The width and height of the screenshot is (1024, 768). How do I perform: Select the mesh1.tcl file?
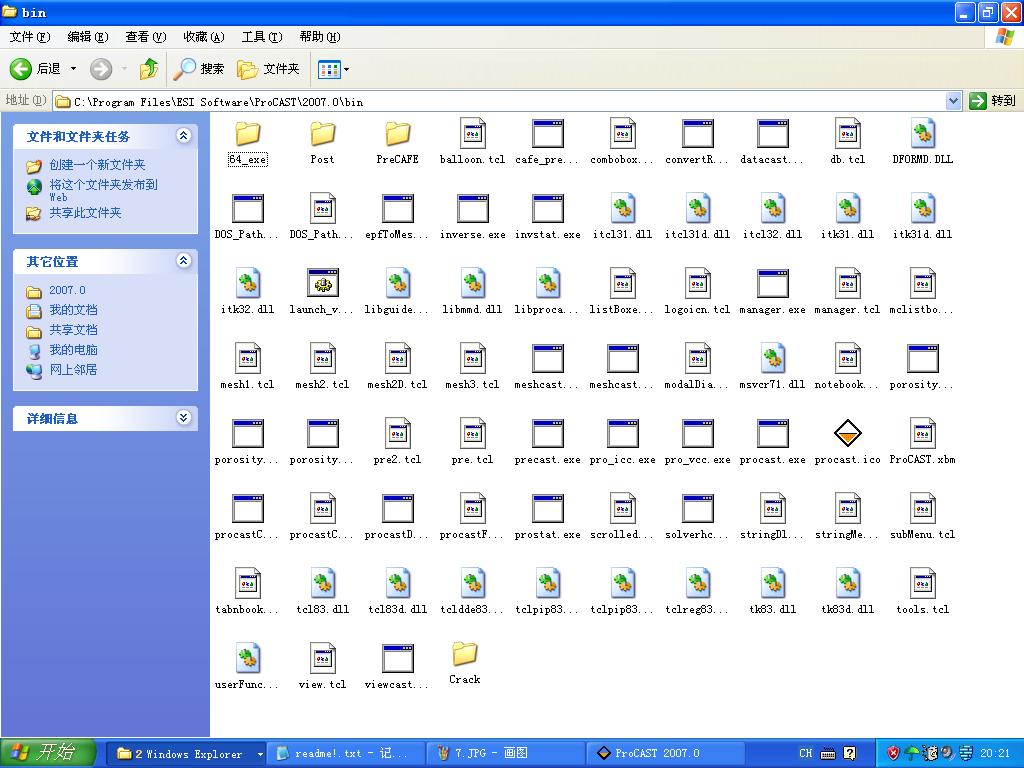click(x=248, y=368)
